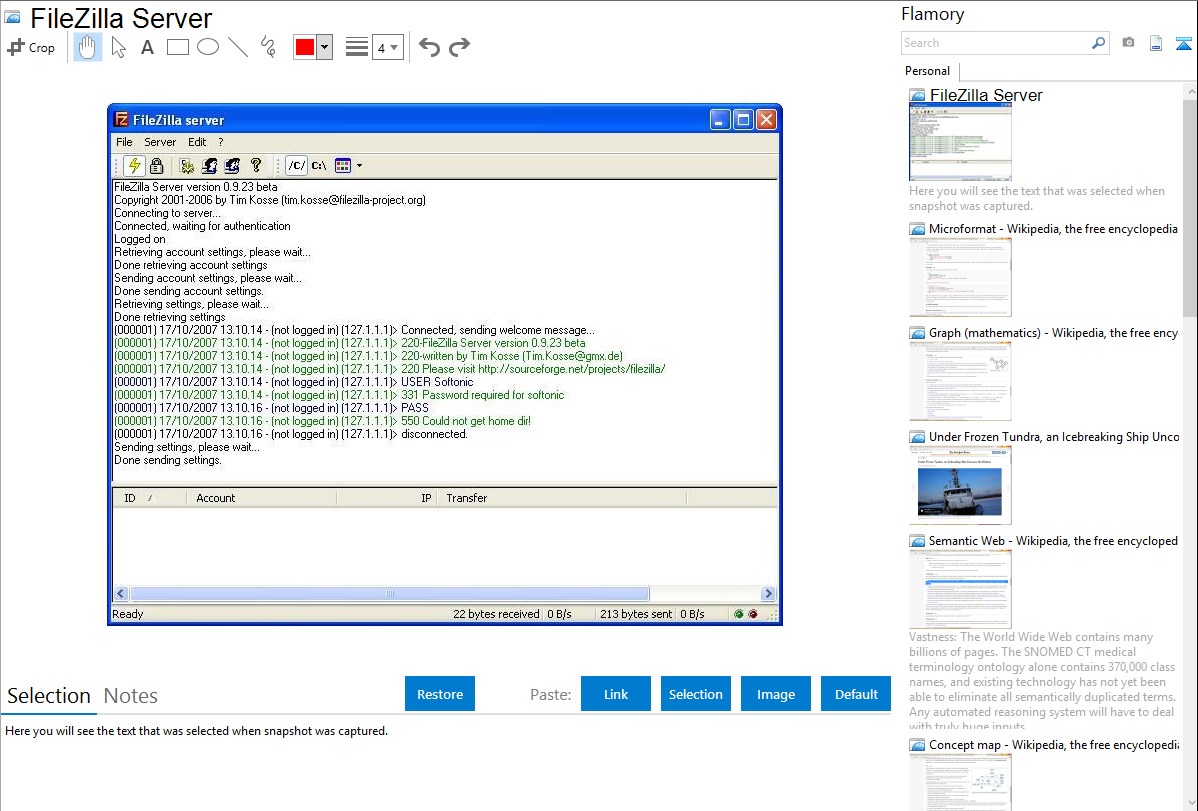Switch to the Personal tab
The image size is (1198, 811).
coord(928,71)
